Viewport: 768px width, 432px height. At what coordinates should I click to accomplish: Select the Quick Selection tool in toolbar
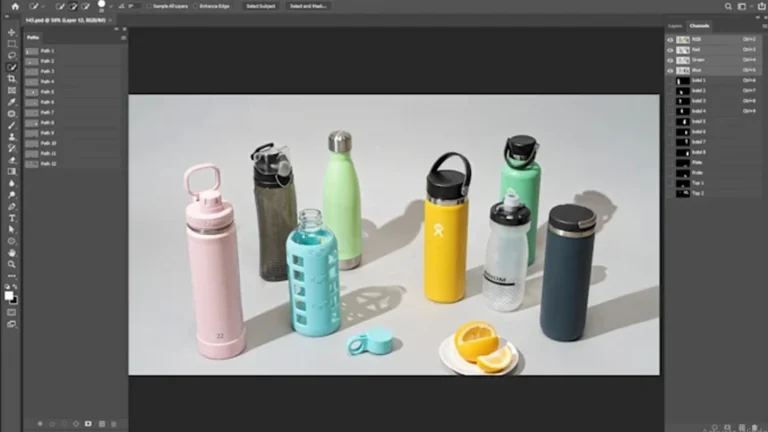click(12, 67)
